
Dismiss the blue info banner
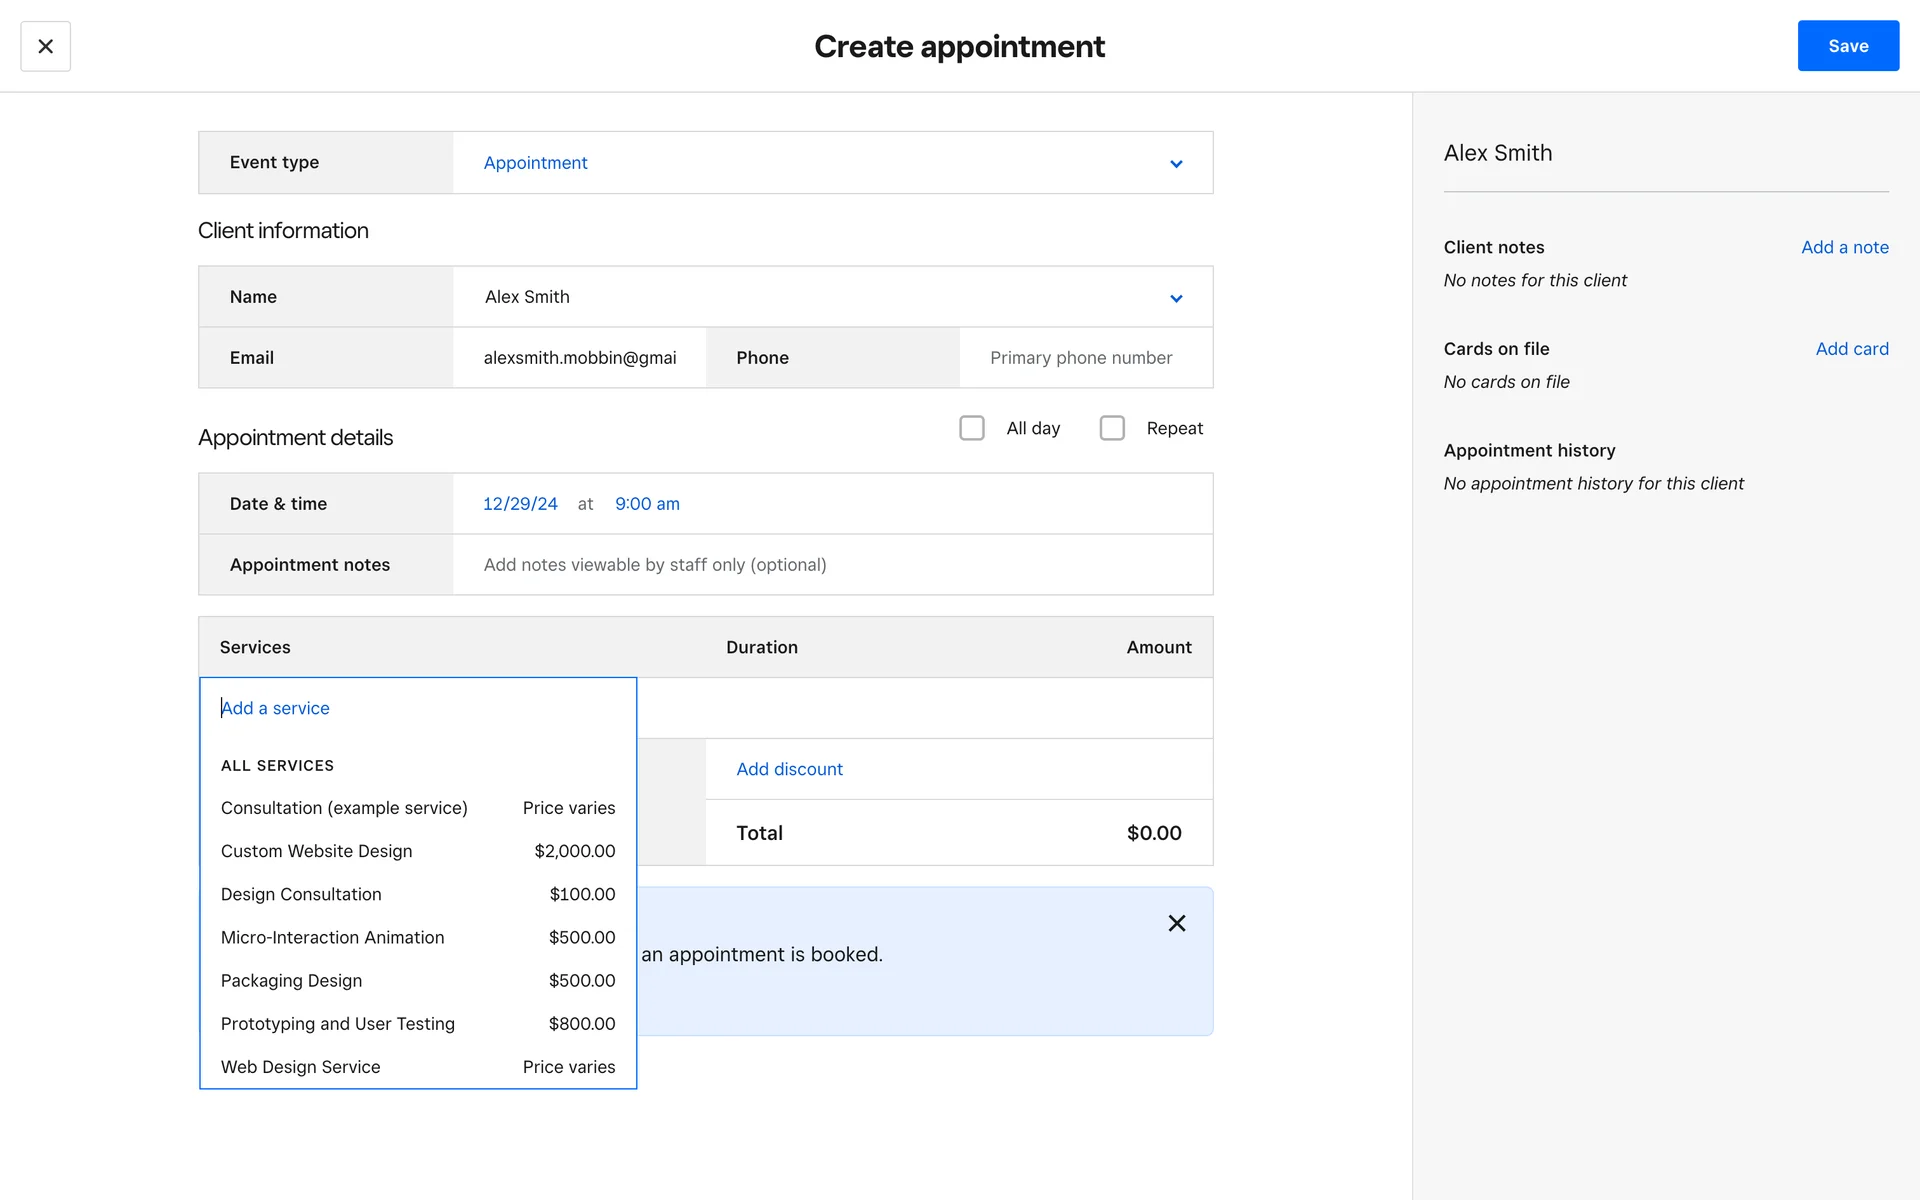[1176, 923]
